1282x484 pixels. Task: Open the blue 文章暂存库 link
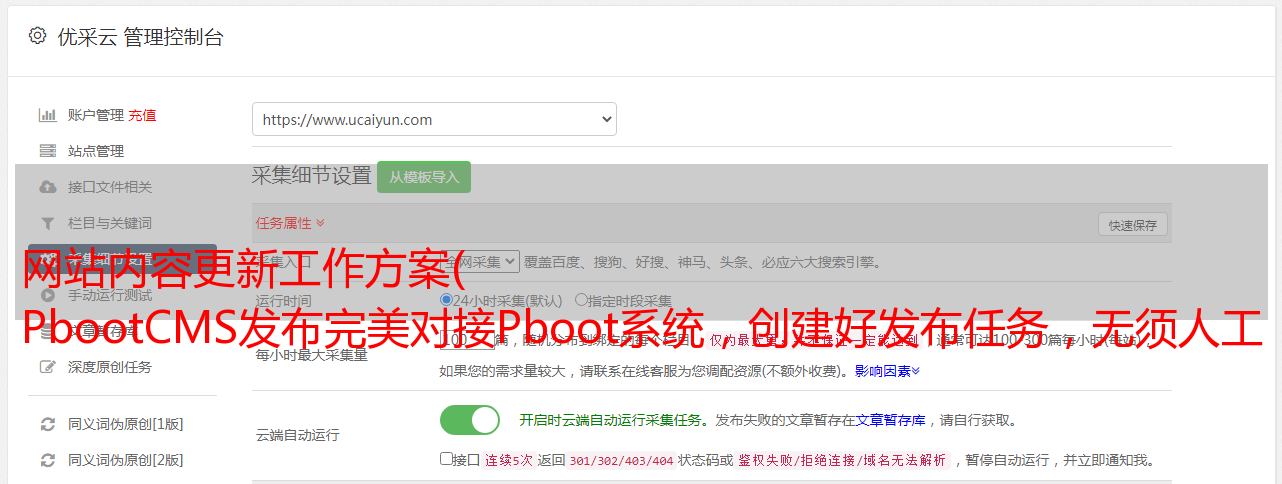pyautogui.click(x=890, y=420)
